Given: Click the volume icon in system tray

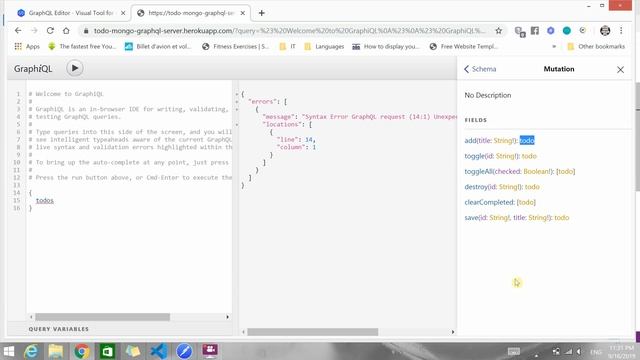Looking at the screenshot, I should 579,351.
